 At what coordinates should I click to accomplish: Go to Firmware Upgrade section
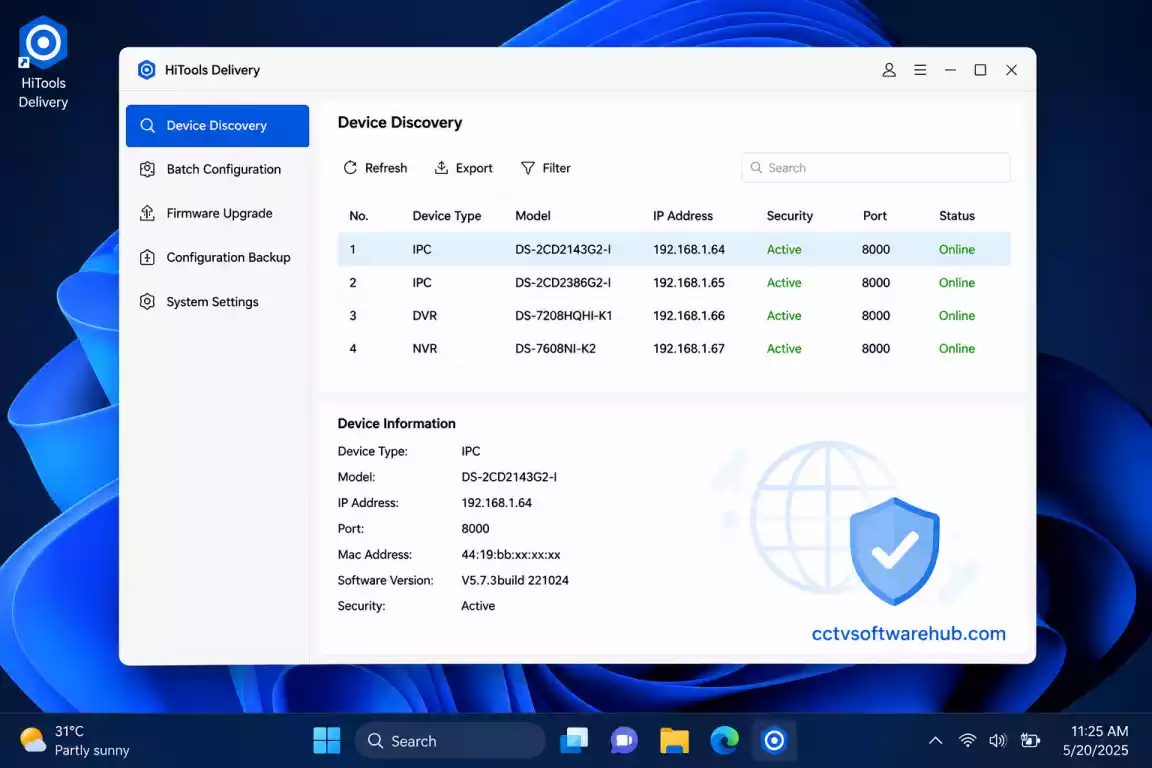(x=217, y=213)
